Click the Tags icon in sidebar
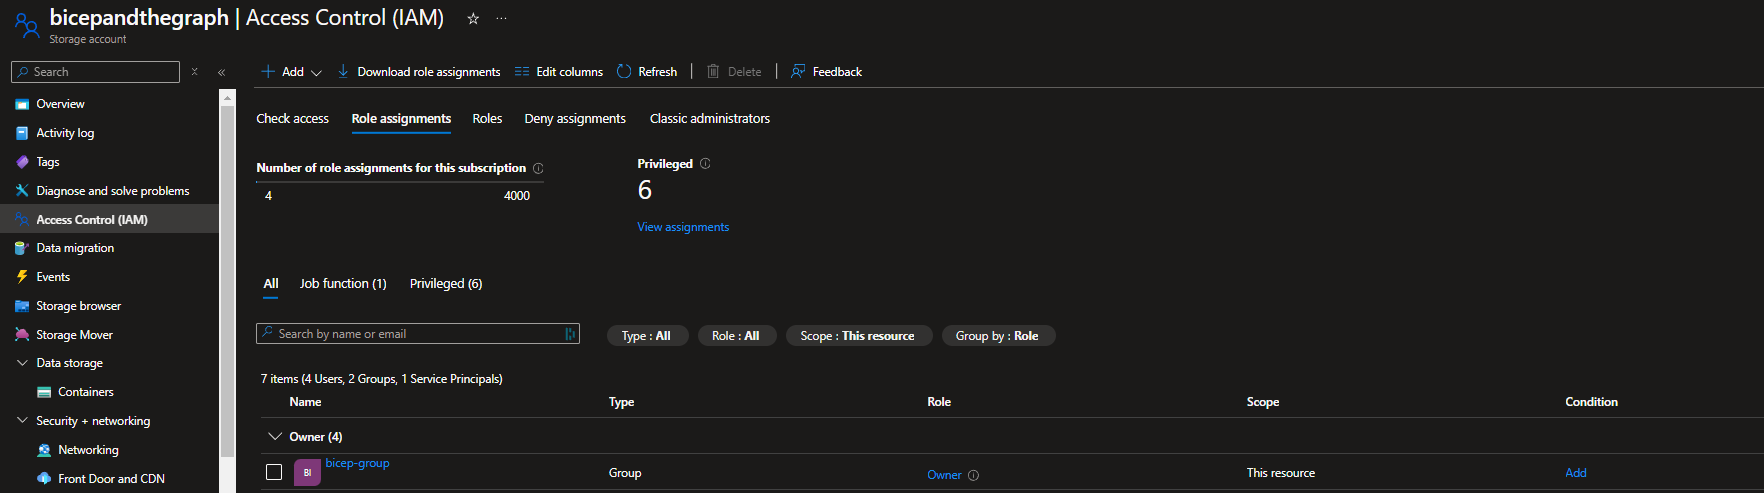The image size is (1764, 493). point(22,162)
